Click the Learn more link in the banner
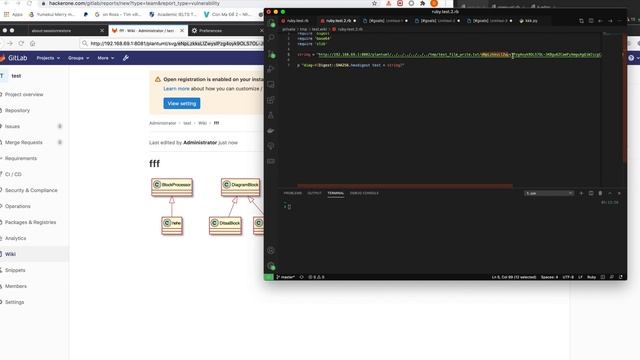The image size is (640, 360). coord(176,89)
